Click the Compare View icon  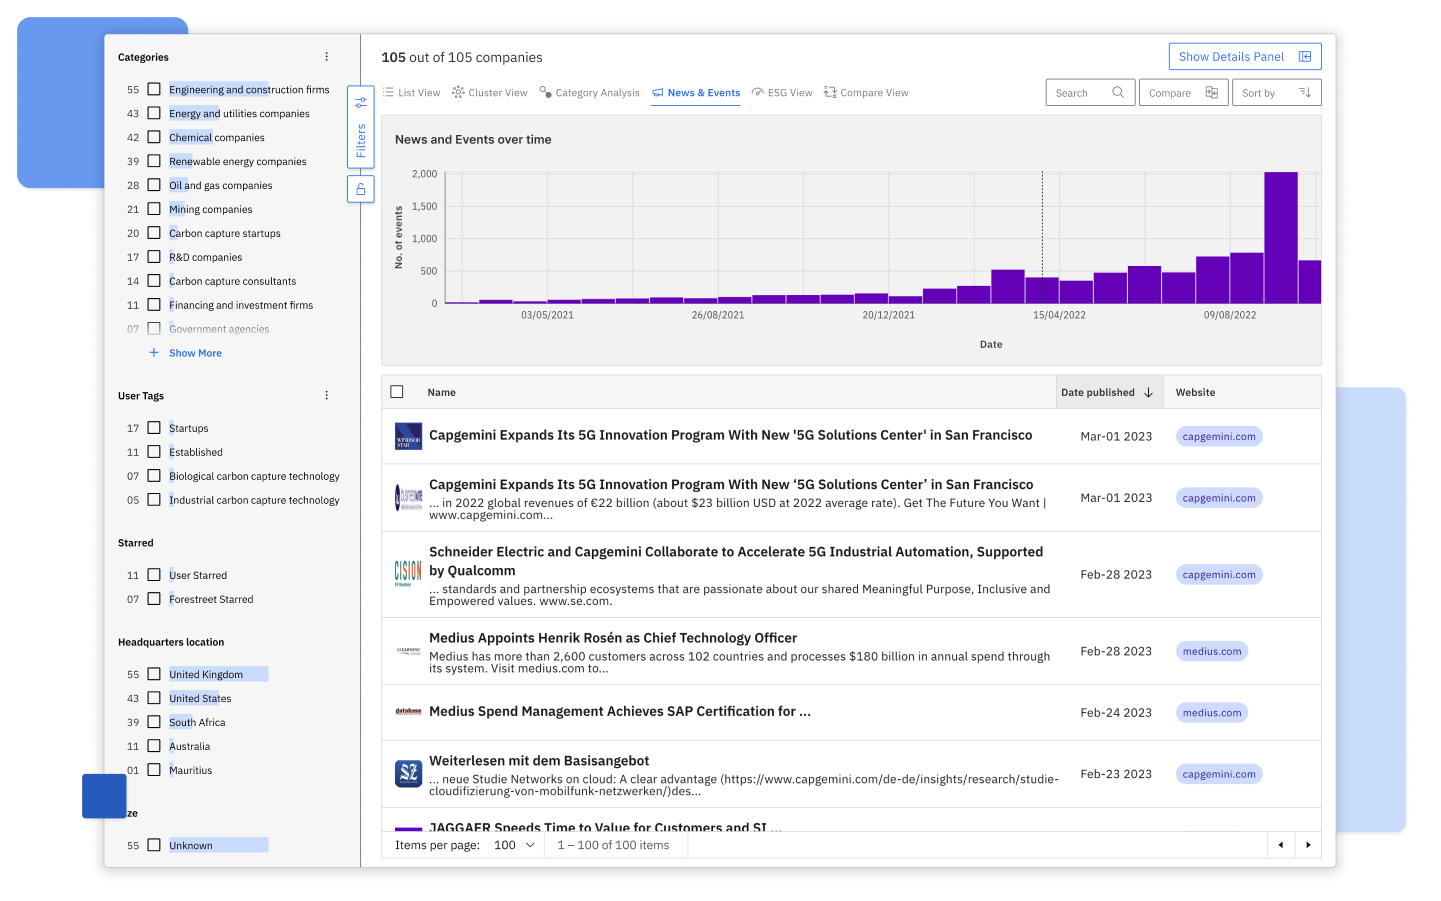830,92
